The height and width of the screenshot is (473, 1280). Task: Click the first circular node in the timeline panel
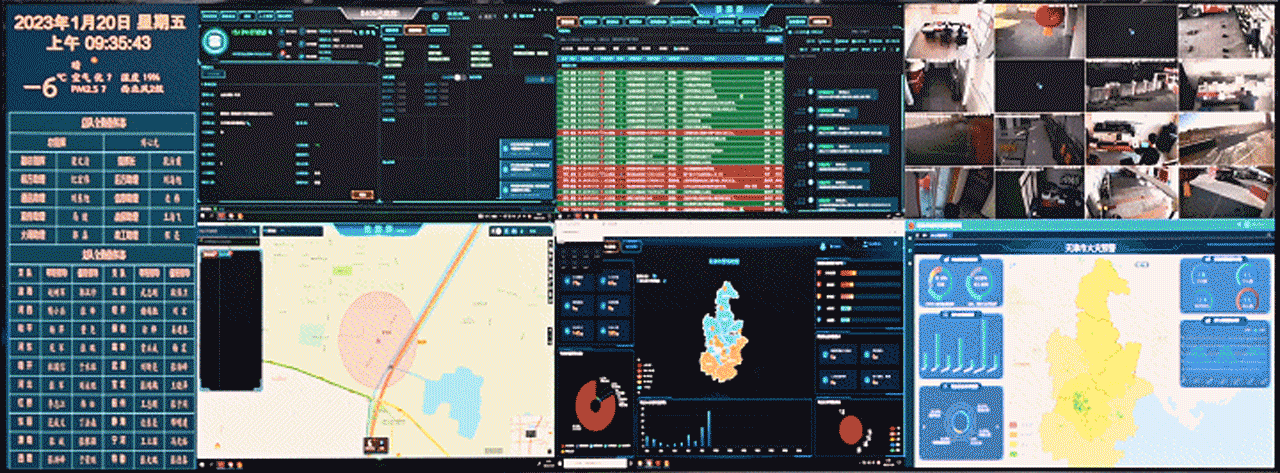pyautogui.click(x=811, y=93)
